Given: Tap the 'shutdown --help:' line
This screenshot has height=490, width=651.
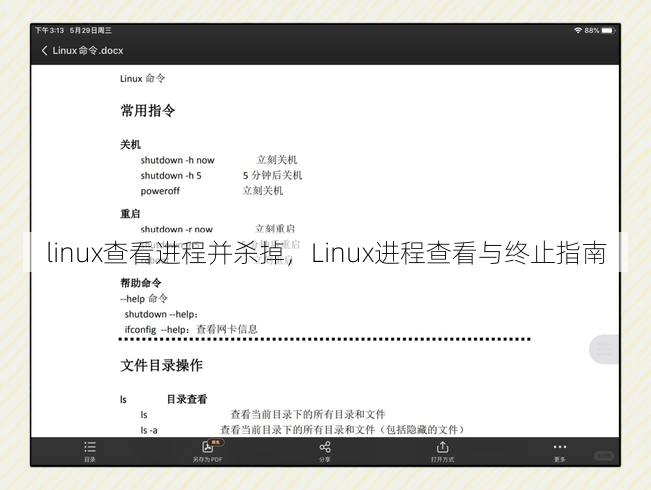Looking at the screenshot, I should tap(161, 314).
